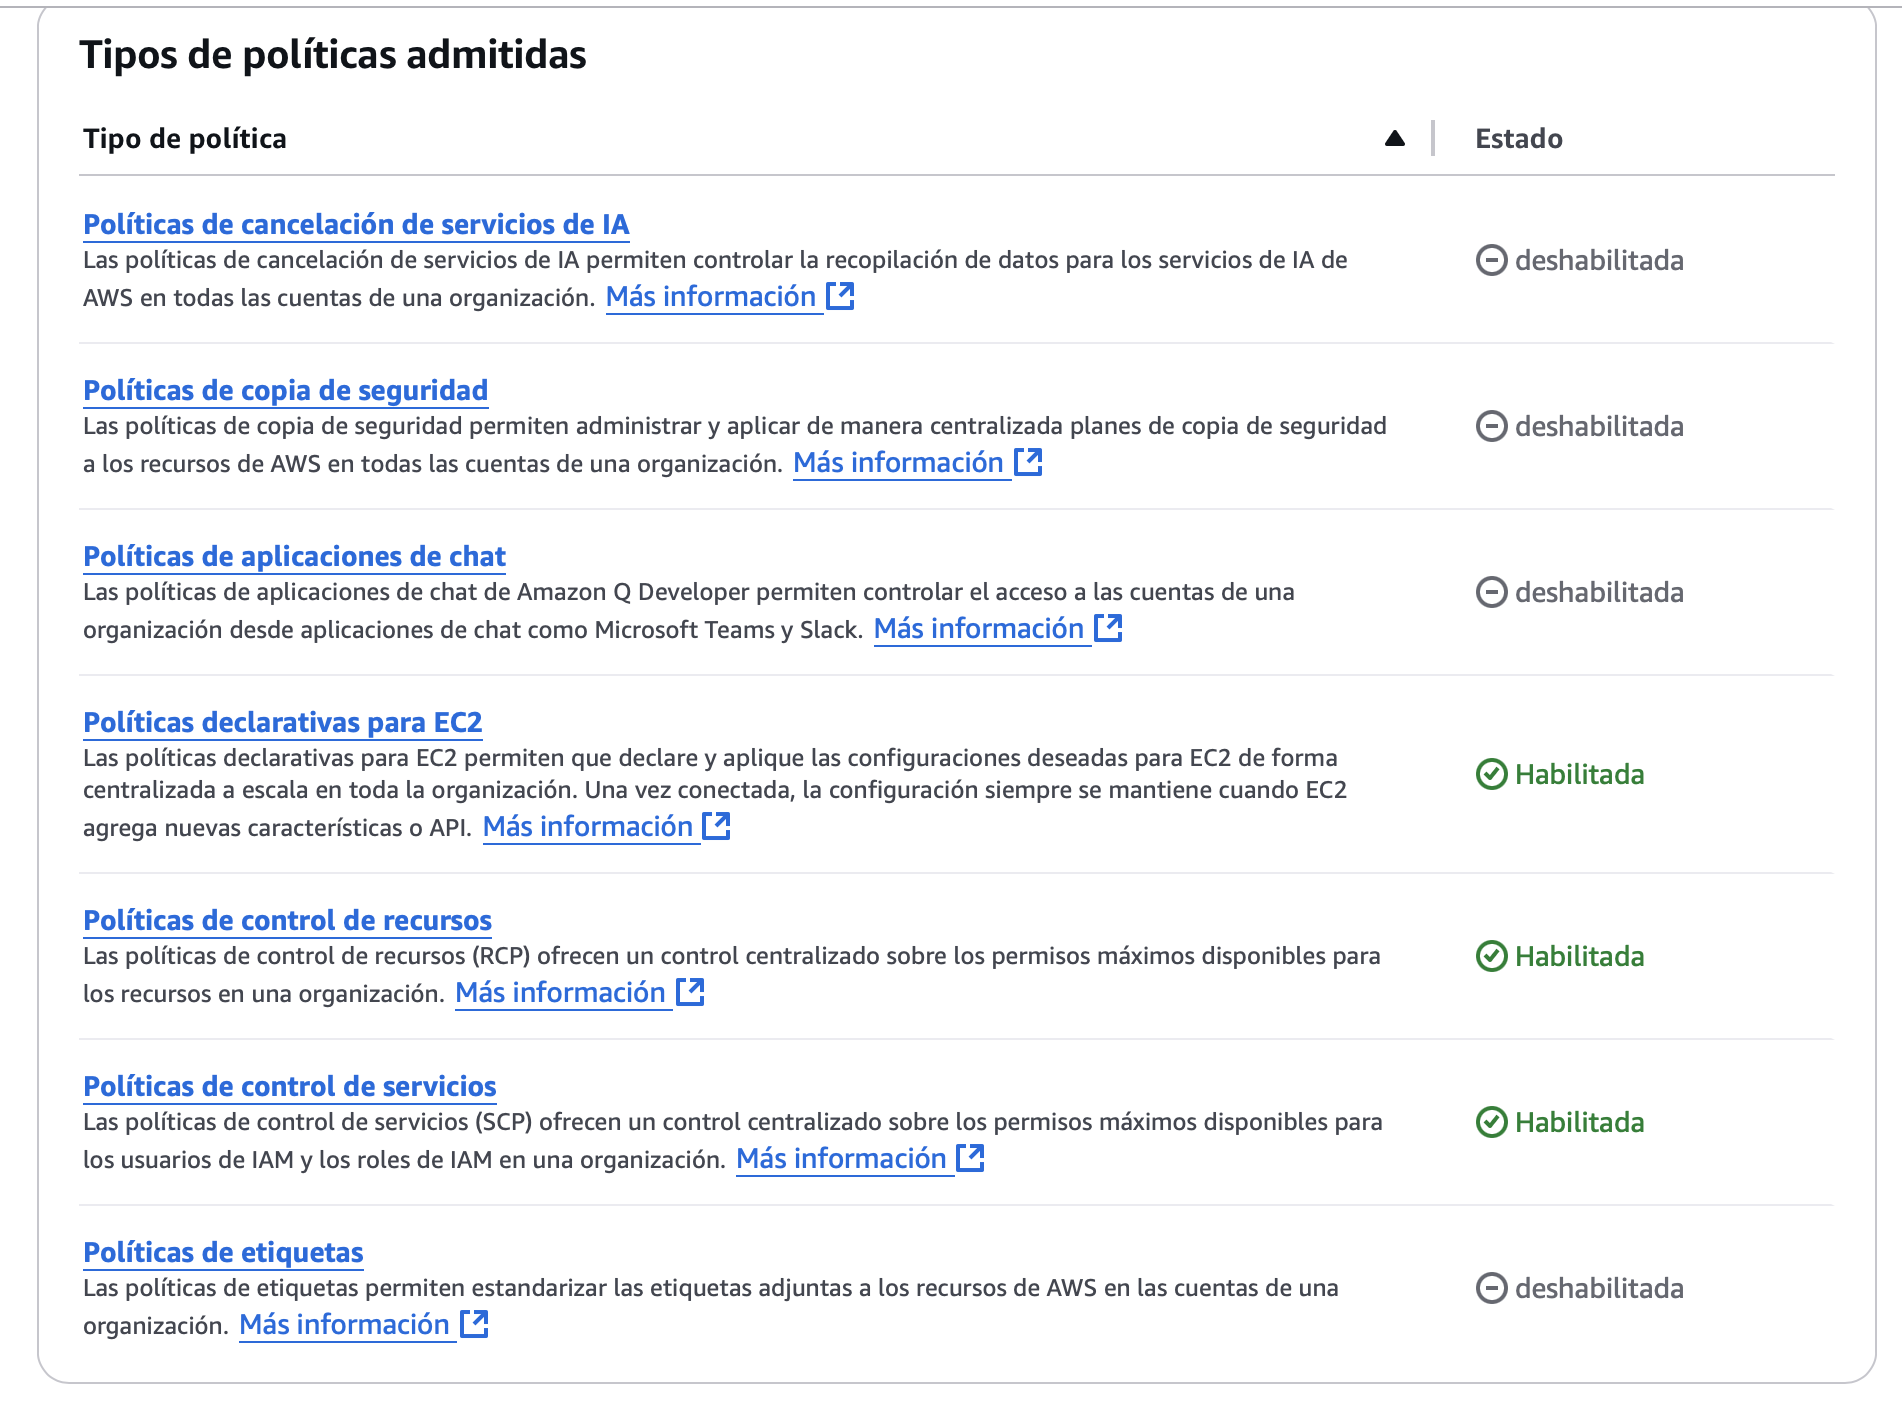The image size is (1902, 1408).
Task: Open Políticas de aplicaciones de chat link
Action: click(294, 556)
